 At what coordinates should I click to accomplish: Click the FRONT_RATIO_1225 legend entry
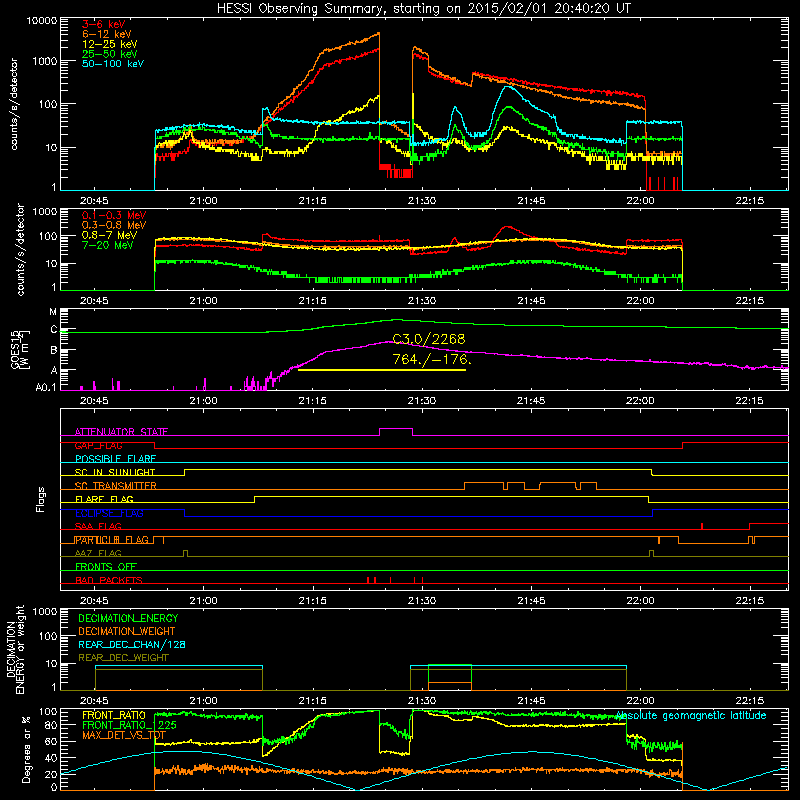pyautogui.click(x=129, y=725)
